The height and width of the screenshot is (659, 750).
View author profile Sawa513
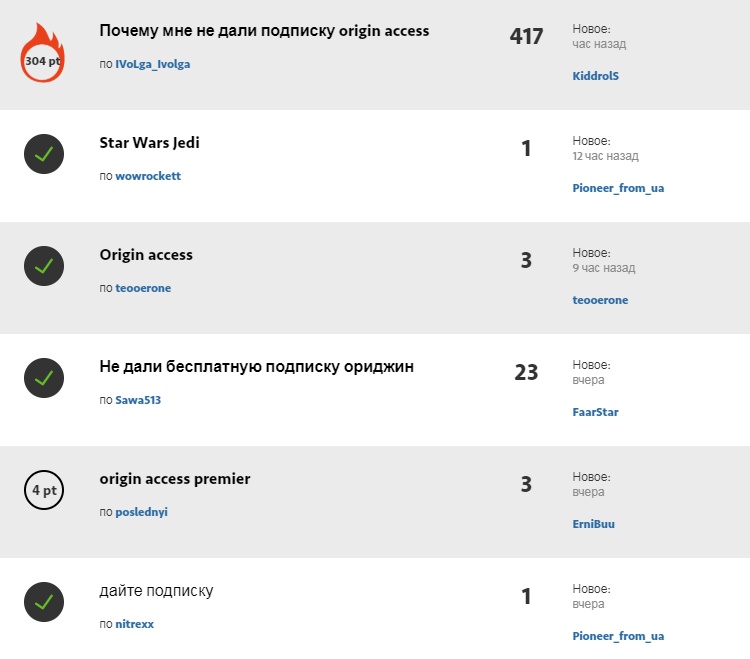tap(138, 400)
